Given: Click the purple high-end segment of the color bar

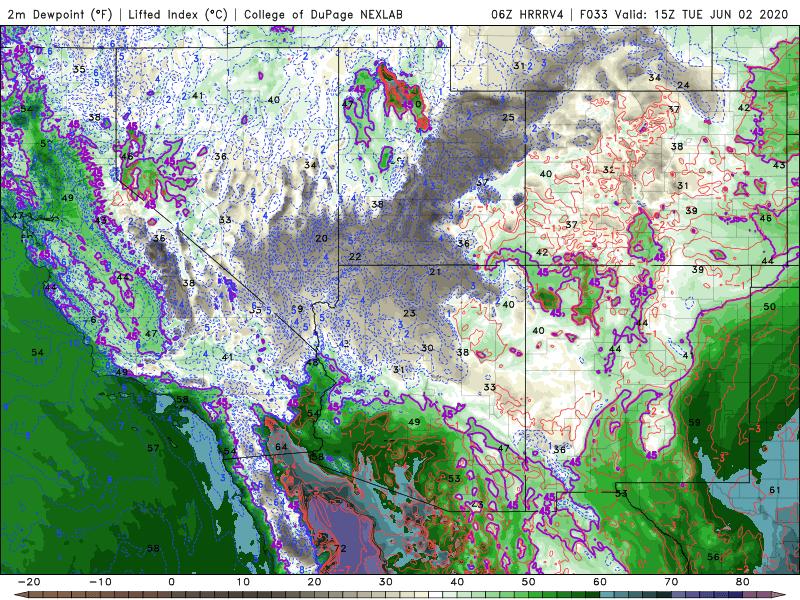Looking at the screenshot, I should (x=764, y=595).
